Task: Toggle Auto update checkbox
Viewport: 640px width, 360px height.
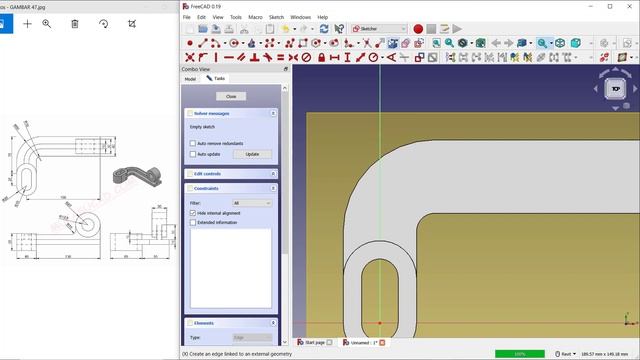Action: [193, 154]
